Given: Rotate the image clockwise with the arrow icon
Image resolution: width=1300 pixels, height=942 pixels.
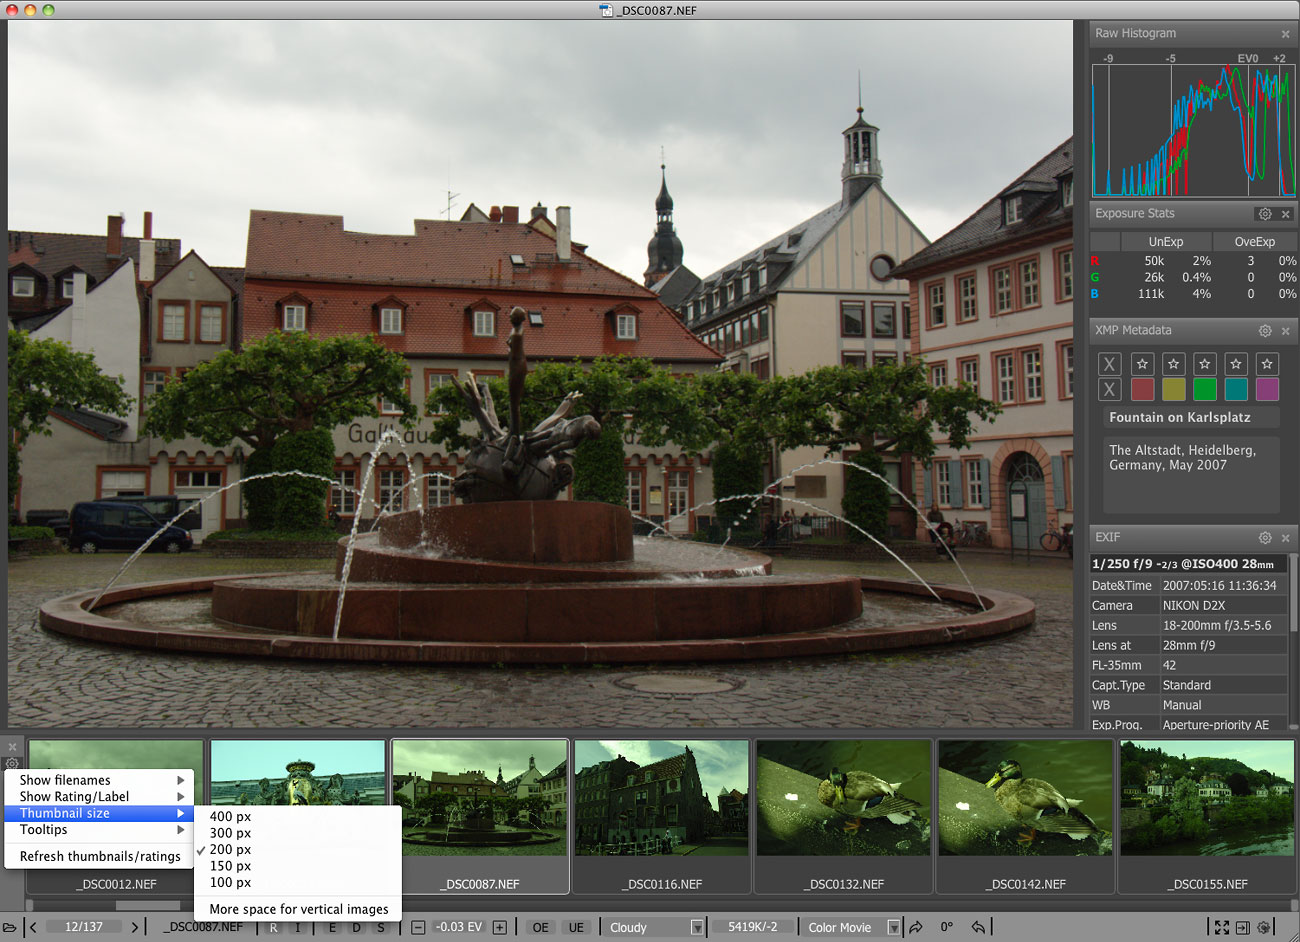Looking at the screenshot, I should click(x=916, y=927).
